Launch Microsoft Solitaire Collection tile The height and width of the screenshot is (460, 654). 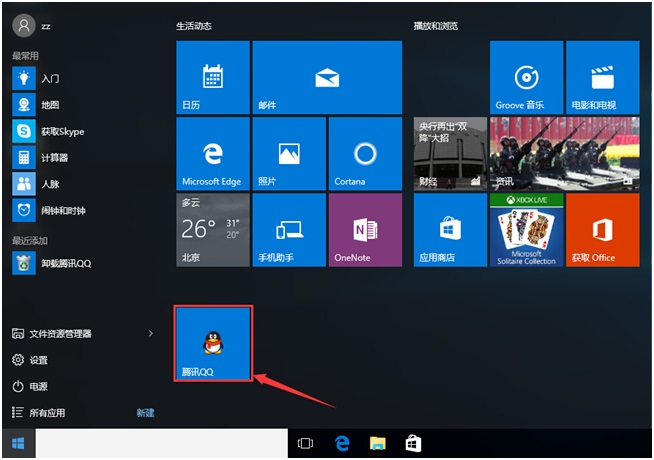coord(526,230)
